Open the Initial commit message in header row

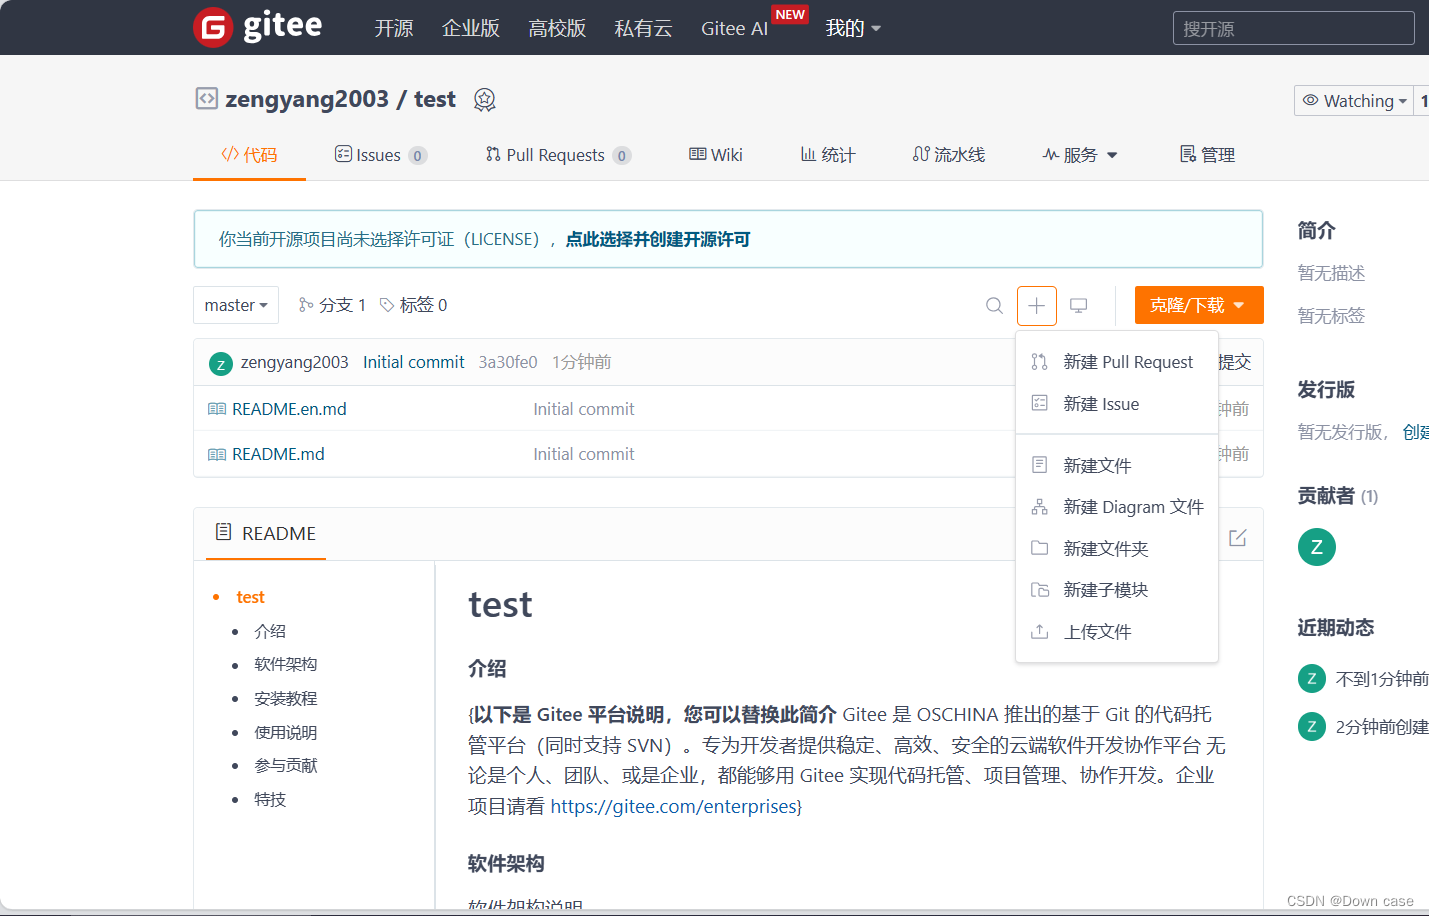point(414,362)
